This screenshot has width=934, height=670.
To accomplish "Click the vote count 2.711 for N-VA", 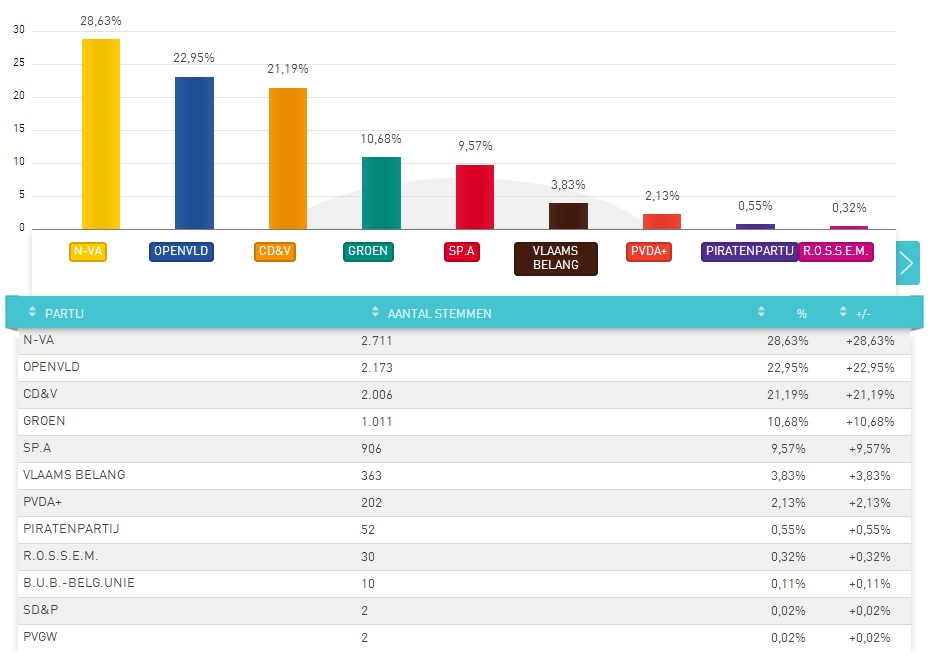I will pos(376,341).
